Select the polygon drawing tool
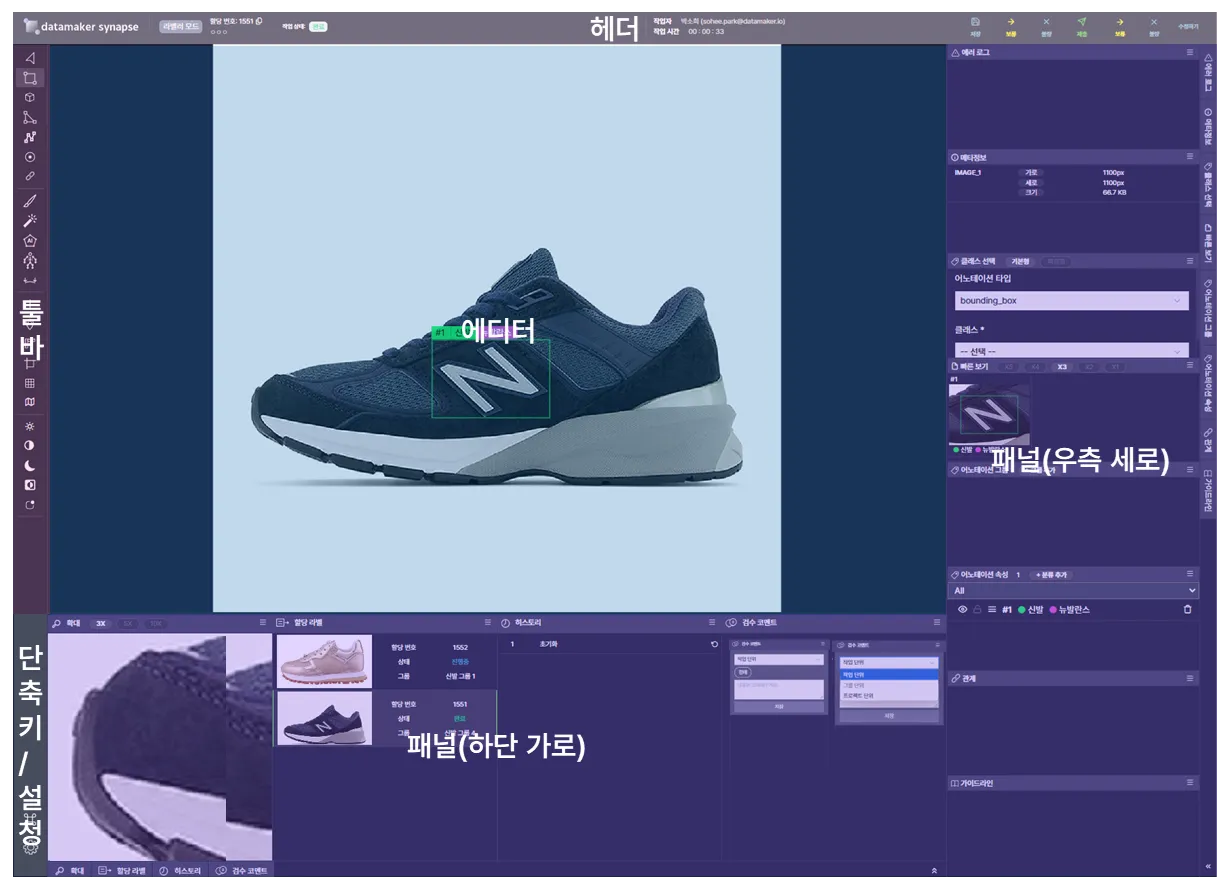Screen dimensions: 1217x877 pos(30,117)
